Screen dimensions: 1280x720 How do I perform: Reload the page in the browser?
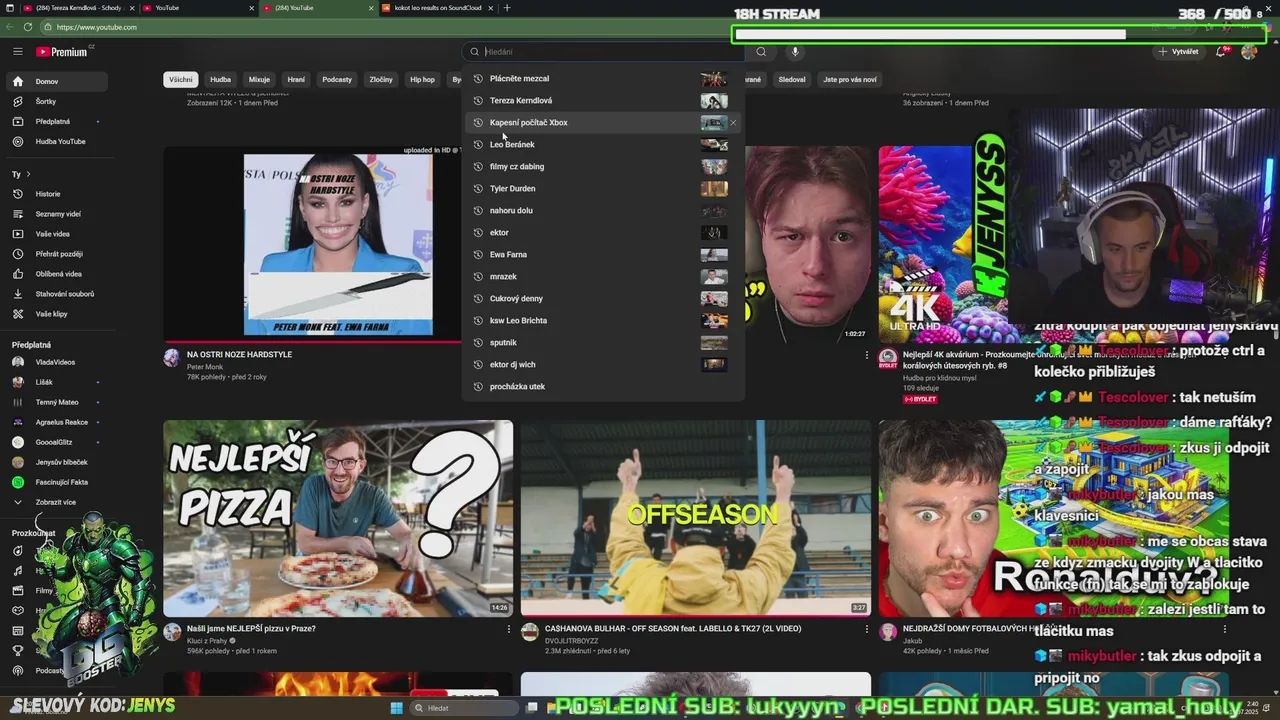[27, 27]
